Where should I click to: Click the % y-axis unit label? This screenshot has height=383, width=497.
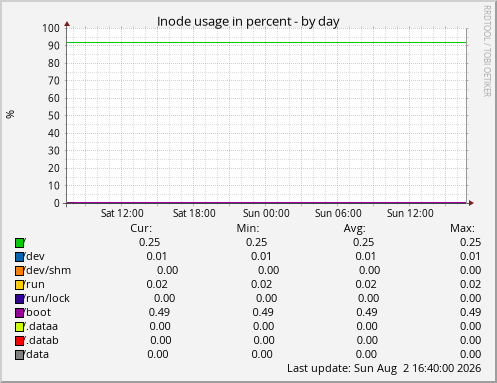pos(10,114)
